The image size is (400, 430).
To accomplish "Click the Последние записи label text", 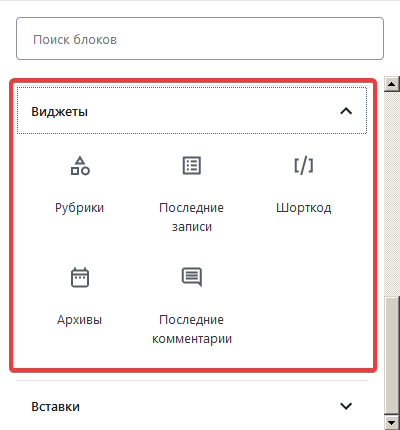I will coord(192,217).
